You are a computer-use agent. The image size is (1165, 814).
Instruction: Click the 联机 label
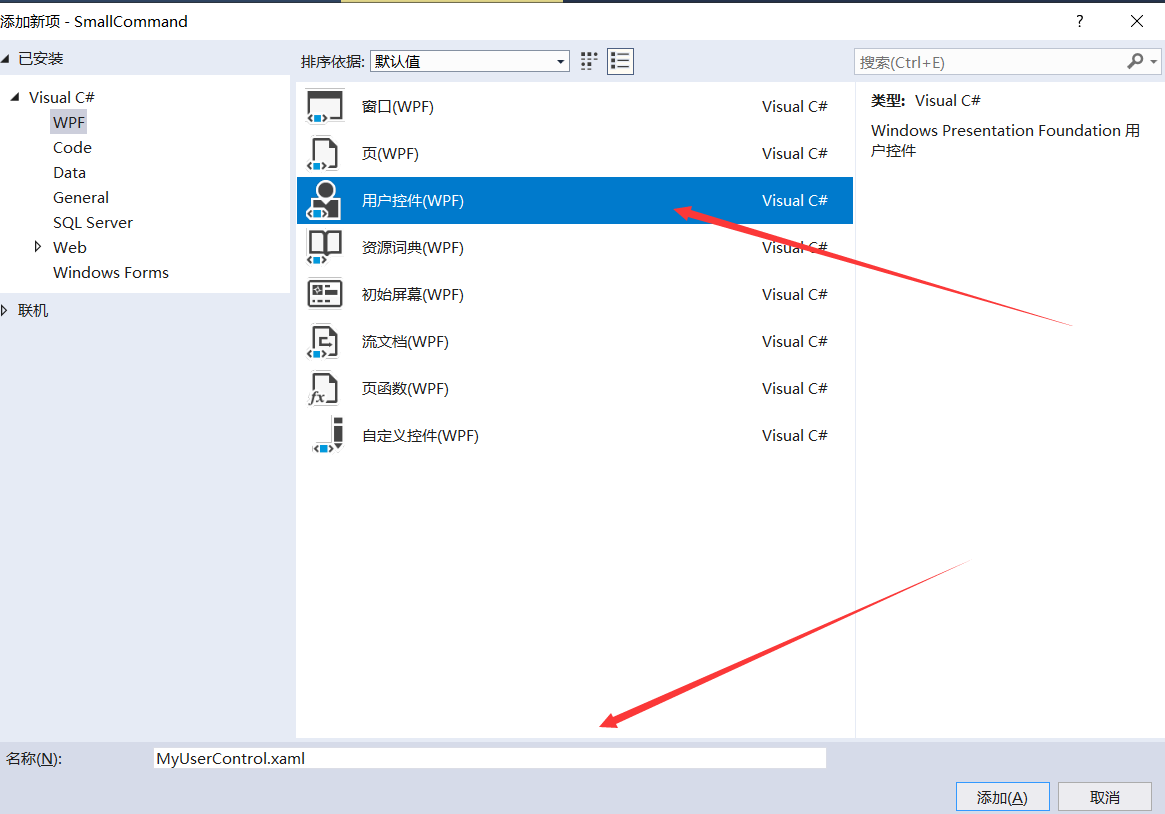pos(33,310)
